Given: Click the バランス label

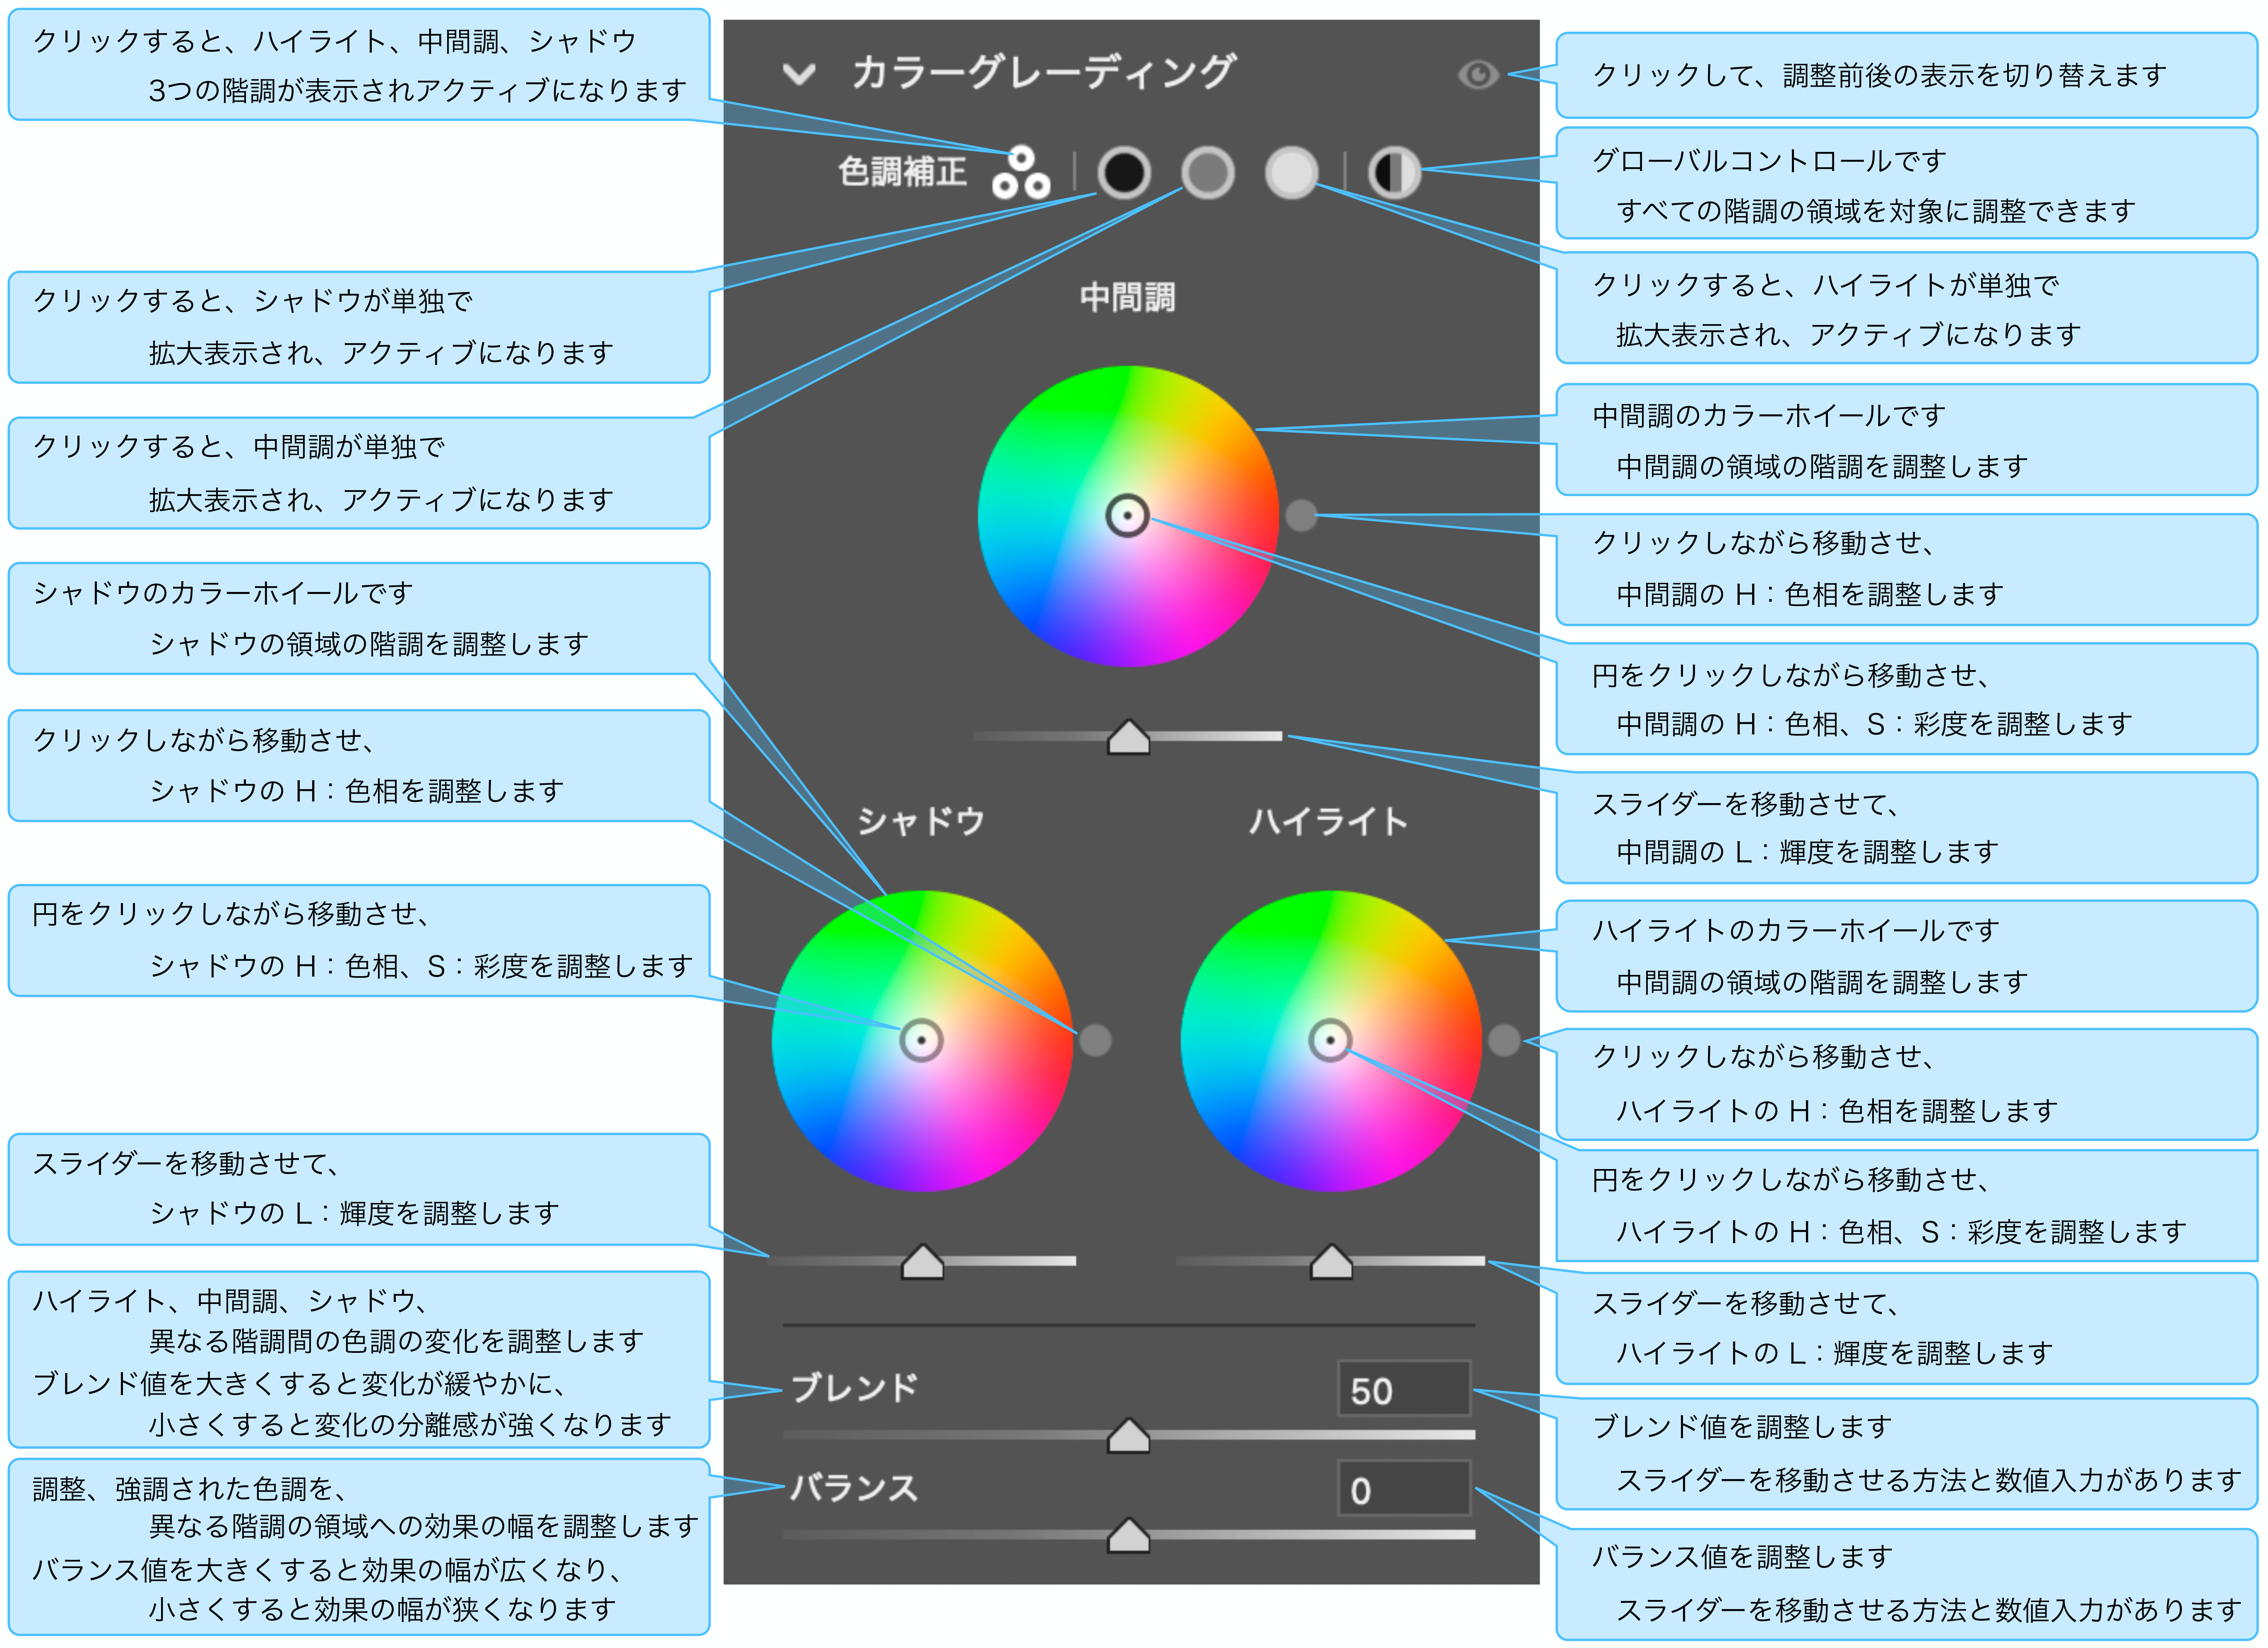Looking at the screenshot, I should (x=855, y=1488).
